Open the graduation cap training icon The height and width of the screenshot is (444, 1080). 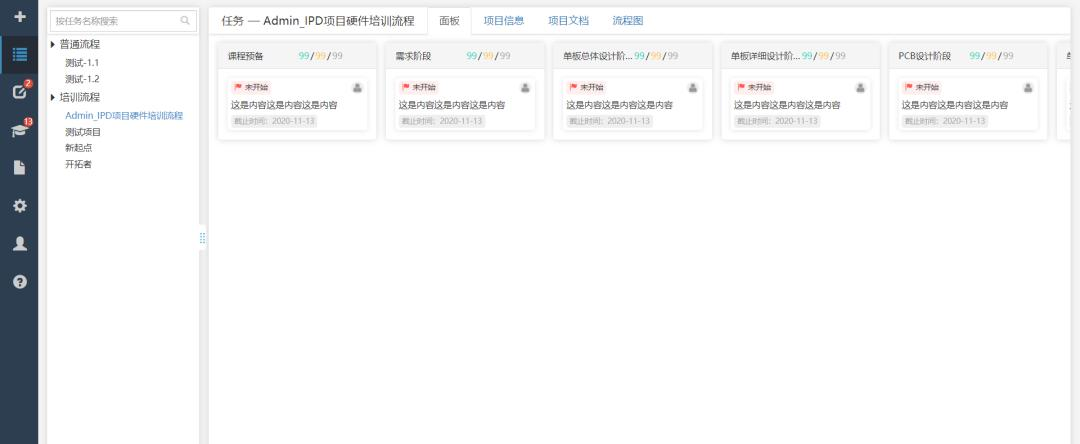click(x=19, y=130)
